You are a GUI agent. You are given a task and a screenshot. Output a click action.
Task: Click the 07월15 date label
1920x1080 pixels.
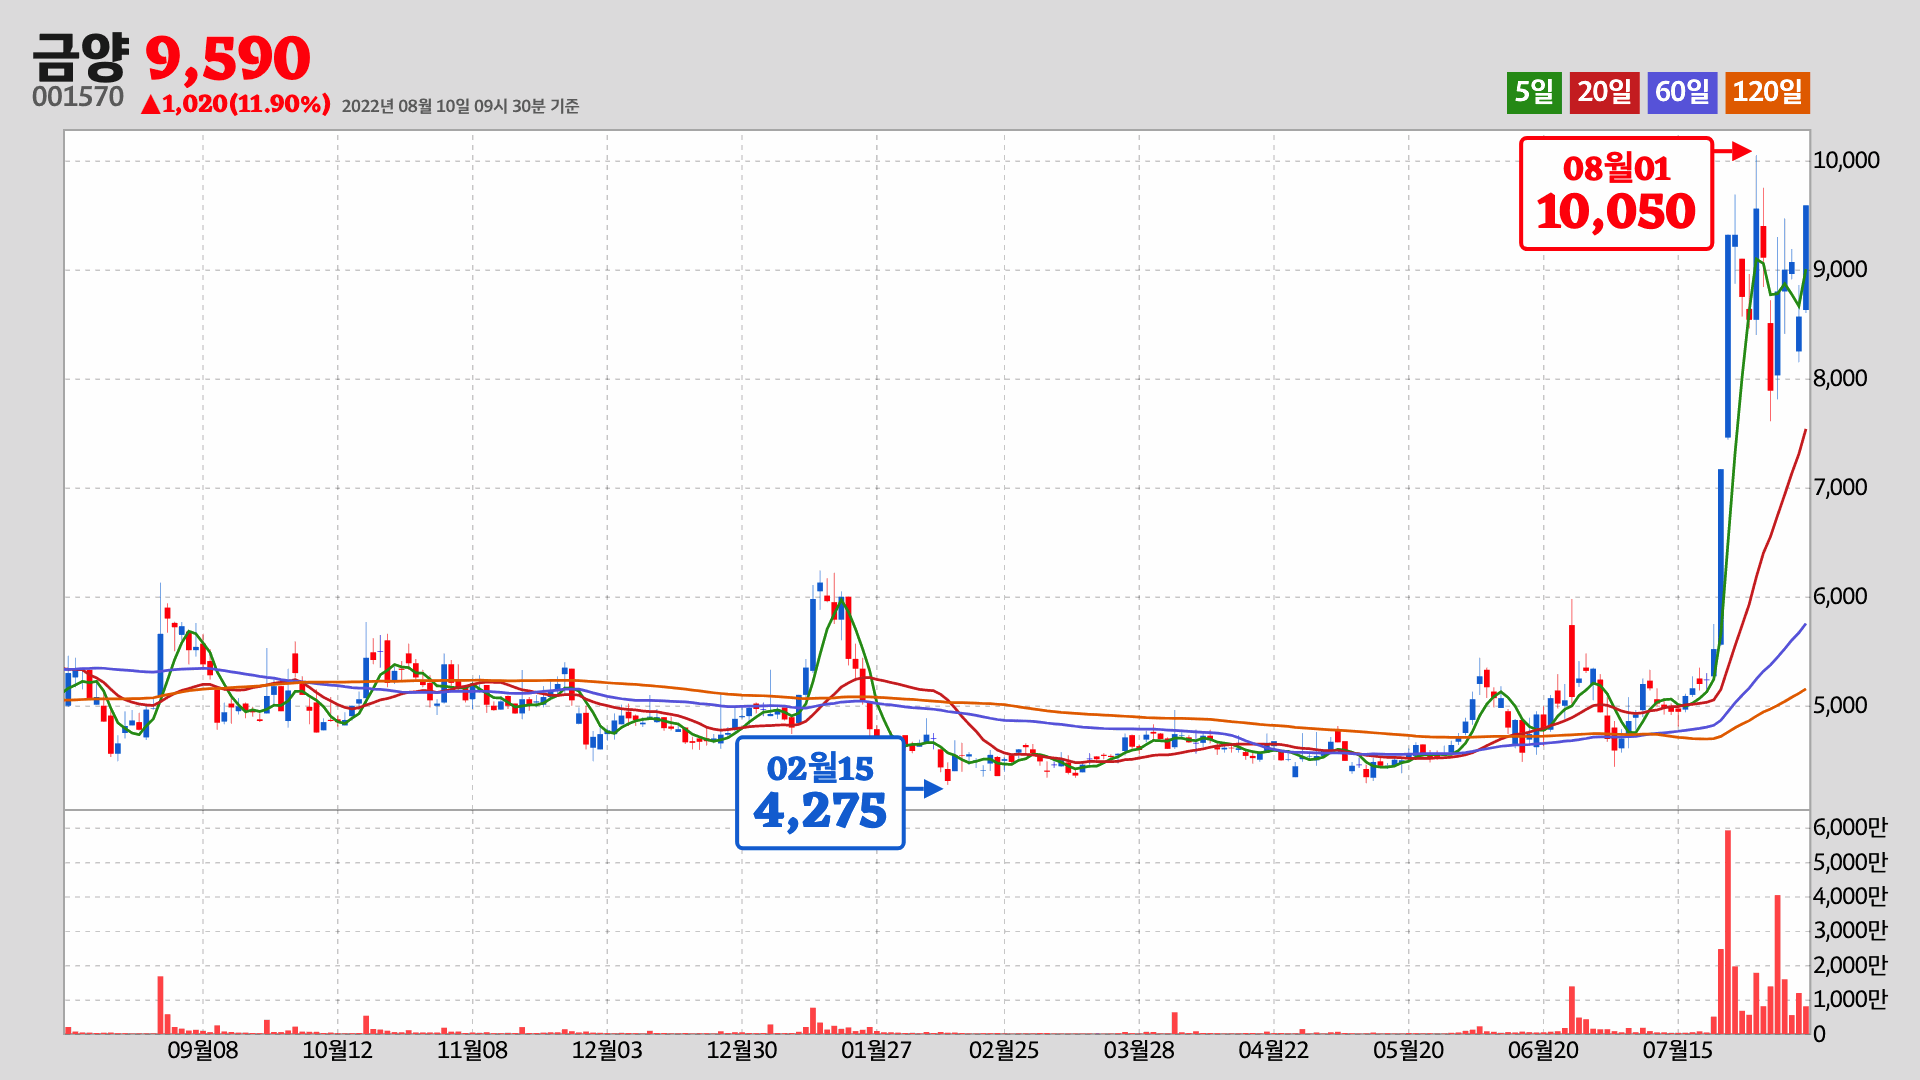pyautogui.click(x=1678, y=1050)
